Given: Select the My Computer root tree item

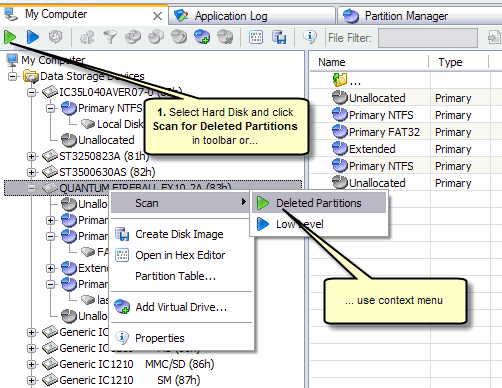Looking at the screenshot, I should pyautogui.click(x=53, y=60).
